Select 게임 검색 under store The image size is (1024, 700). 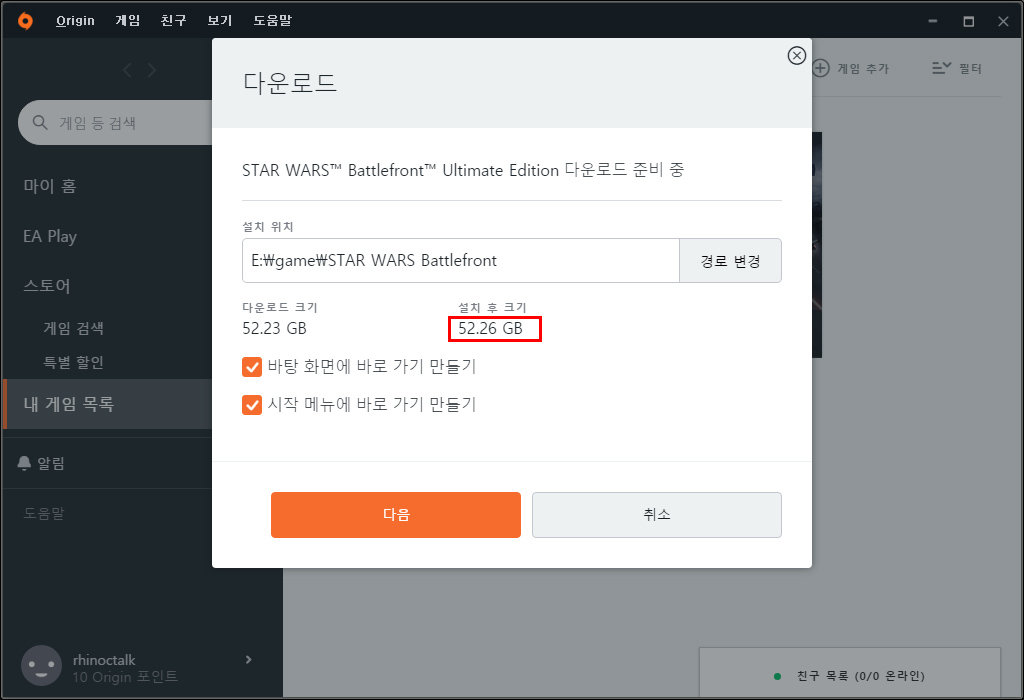[x=74, y=328]
